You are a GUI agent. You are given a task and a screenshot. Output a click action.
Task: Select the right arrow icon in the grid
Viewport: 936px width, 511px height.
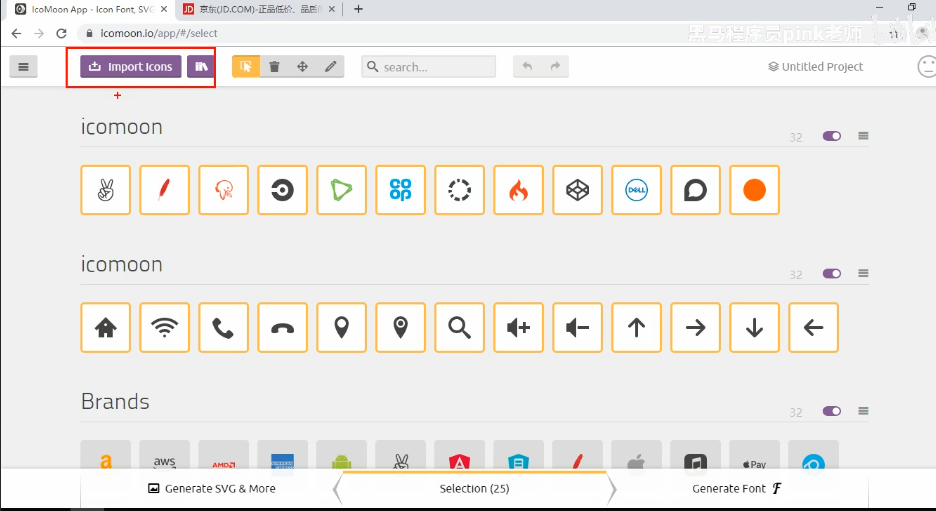point(695,327)
